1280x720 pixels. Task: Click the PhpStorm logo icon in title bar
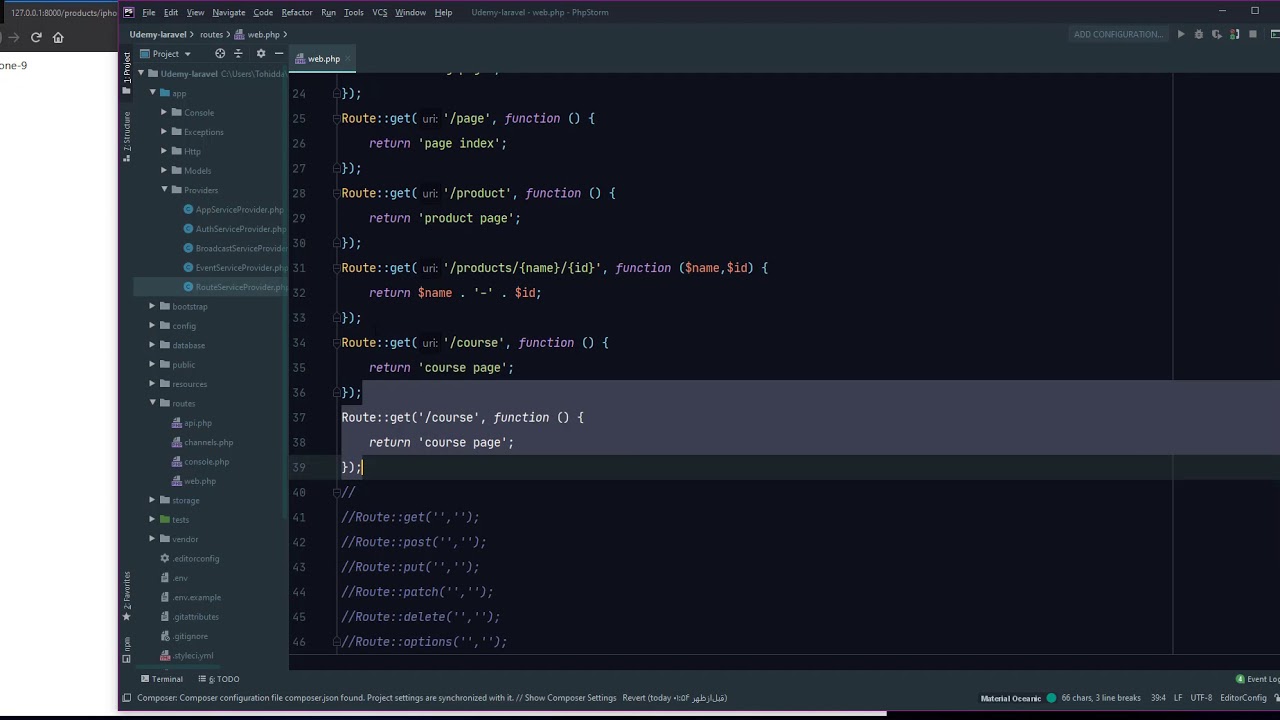tap(128, 12)
